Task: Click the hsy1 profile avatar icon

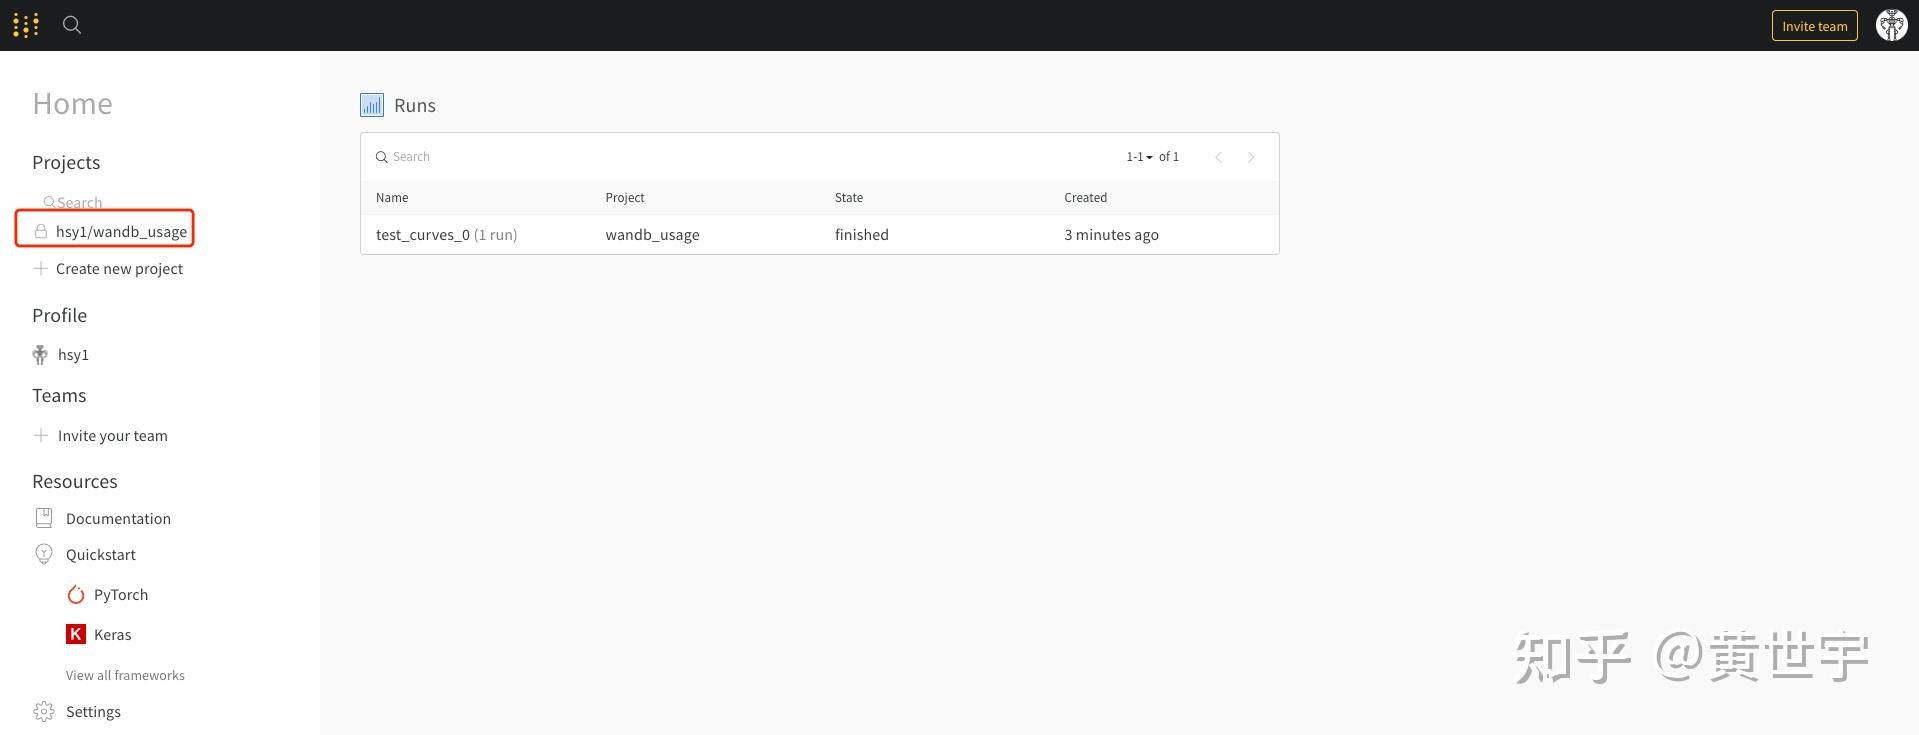Action: 40,355
